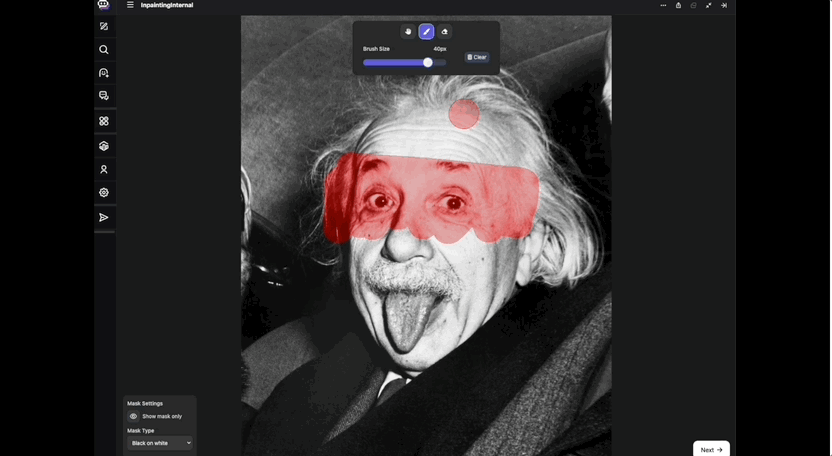Open the search magnifier in sidebar
The image size is (832, 456).
pos(103,49)
